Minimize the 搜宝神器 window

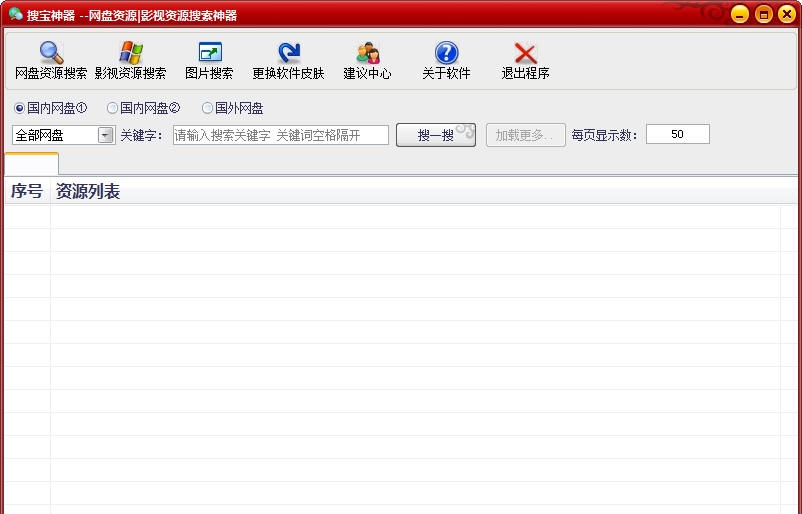pyautogui.click(x=740, y=14)
